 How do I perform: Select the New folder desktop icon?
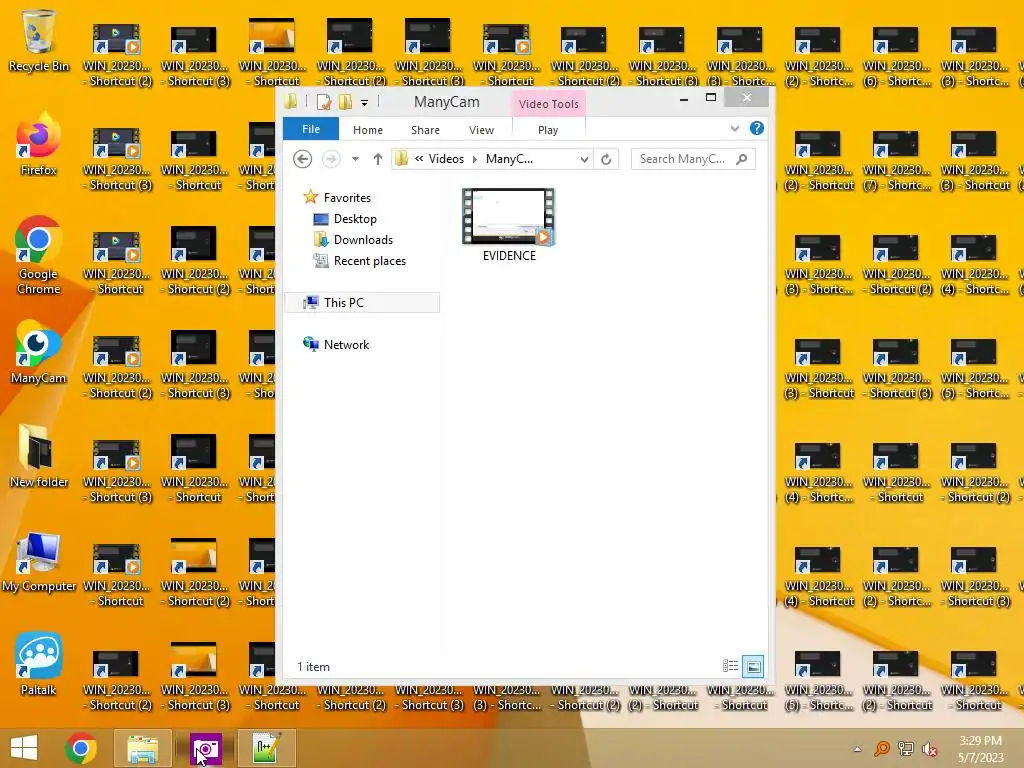point(39,456)
